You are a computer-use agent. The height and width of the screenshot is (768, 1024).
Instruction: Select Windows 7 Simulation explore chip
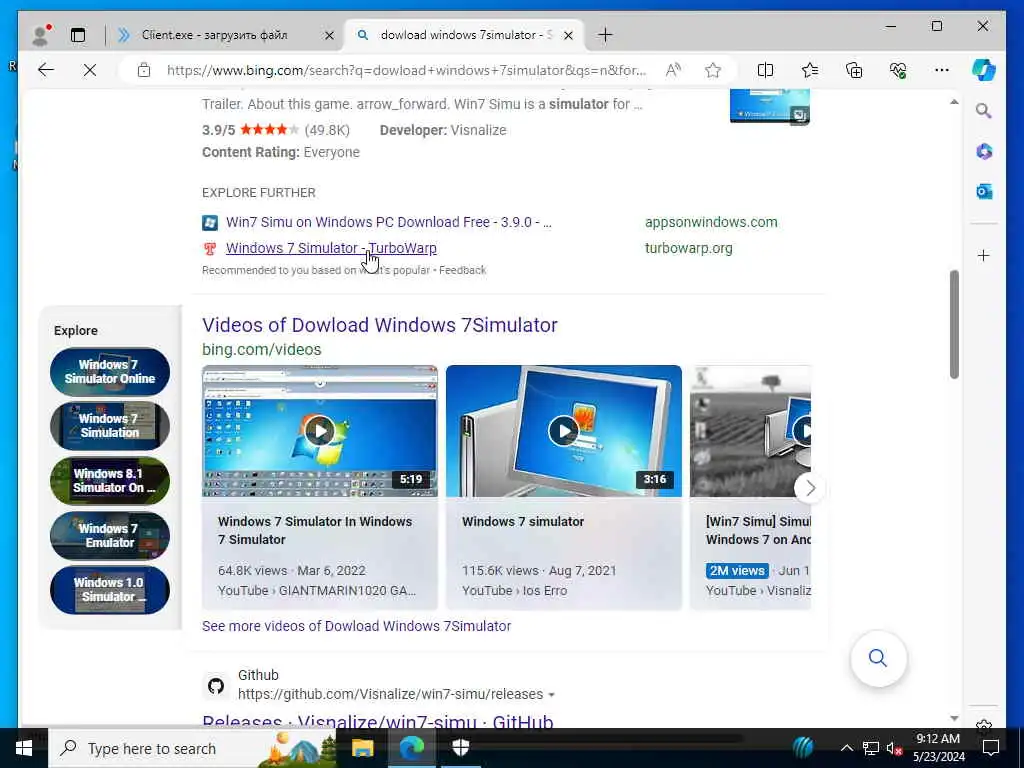[x=110, y=426]
